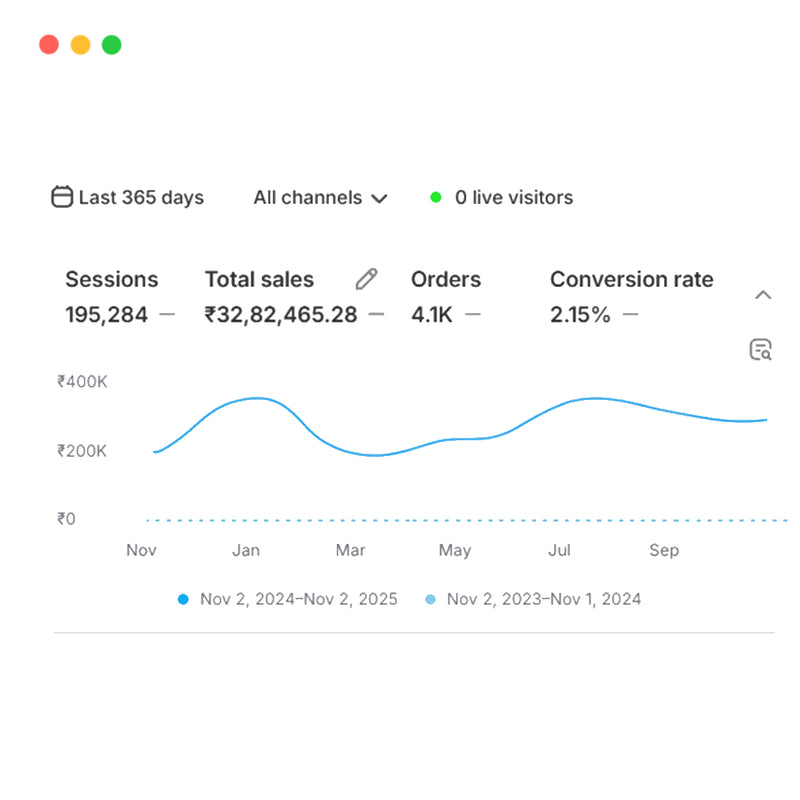Open the Last 365 days date range picker

coord(140,197)
